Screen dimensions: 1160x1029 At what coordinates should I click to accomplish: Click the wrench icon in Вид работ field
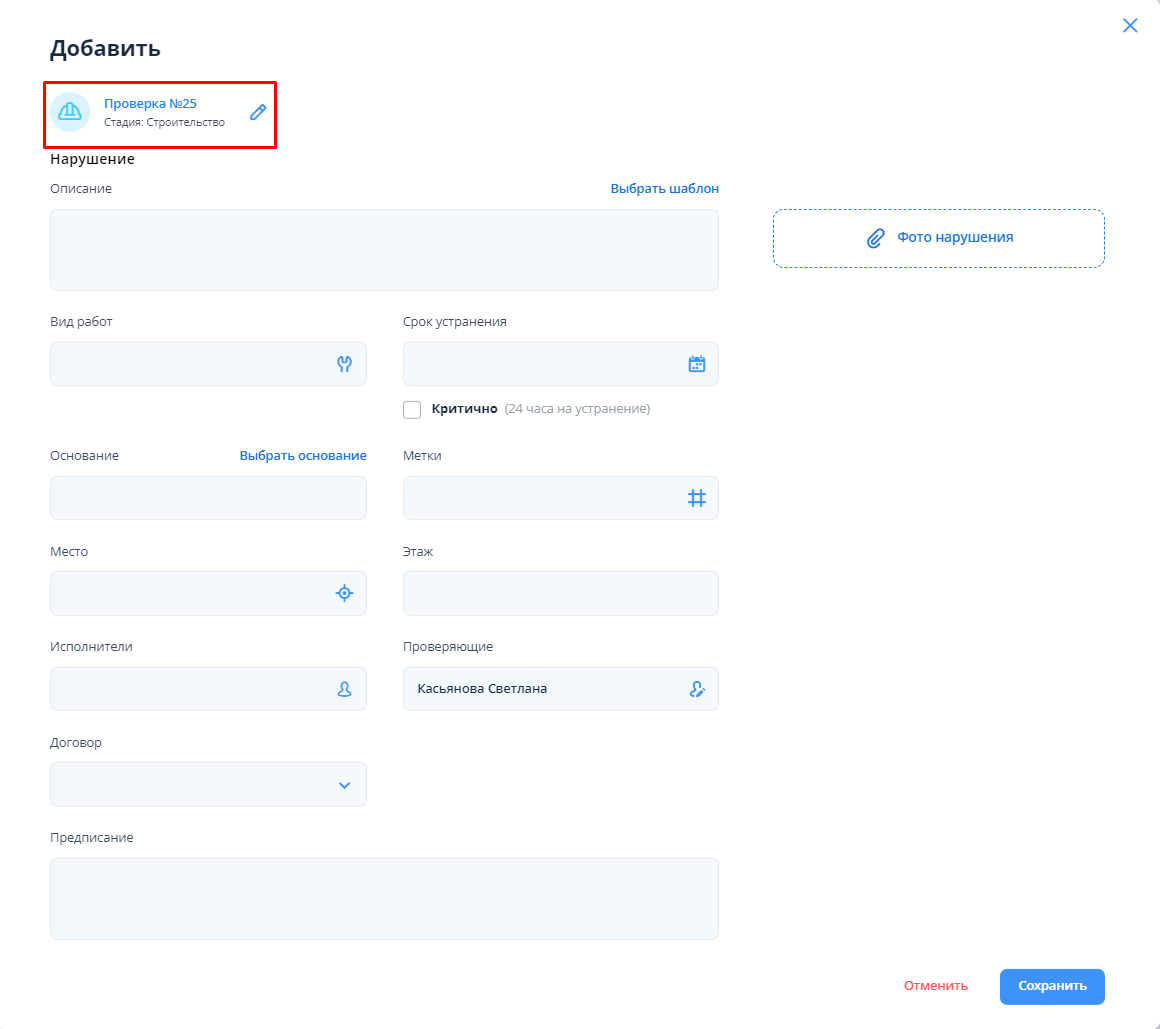coord(344,364)
